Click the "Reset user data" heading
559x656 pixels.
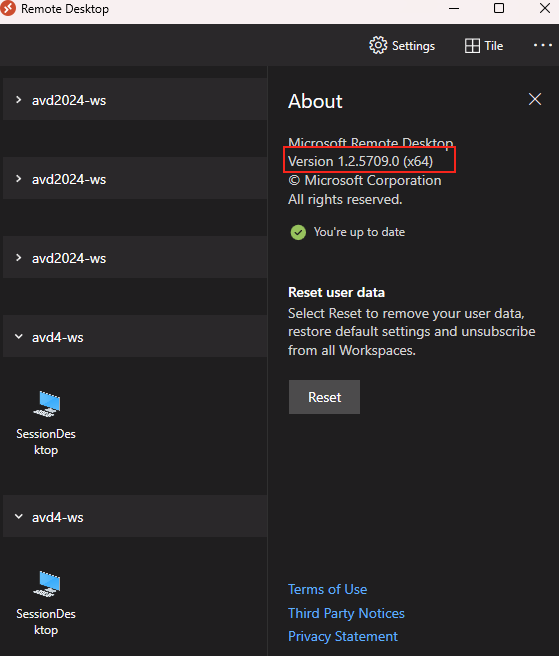pyautogui.click(x=336, y=292)
